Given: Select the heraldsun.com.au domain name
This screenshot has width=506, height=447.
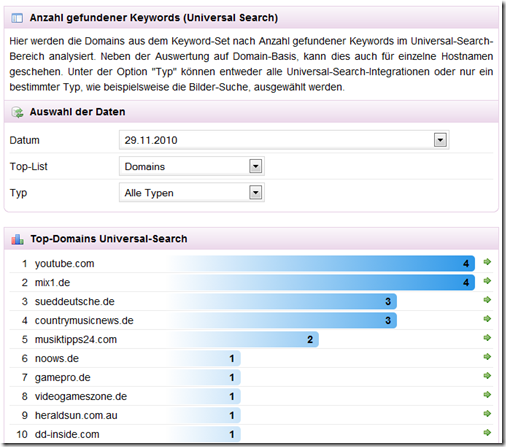Looking at the screenshot, I should (x=76, y=416).
